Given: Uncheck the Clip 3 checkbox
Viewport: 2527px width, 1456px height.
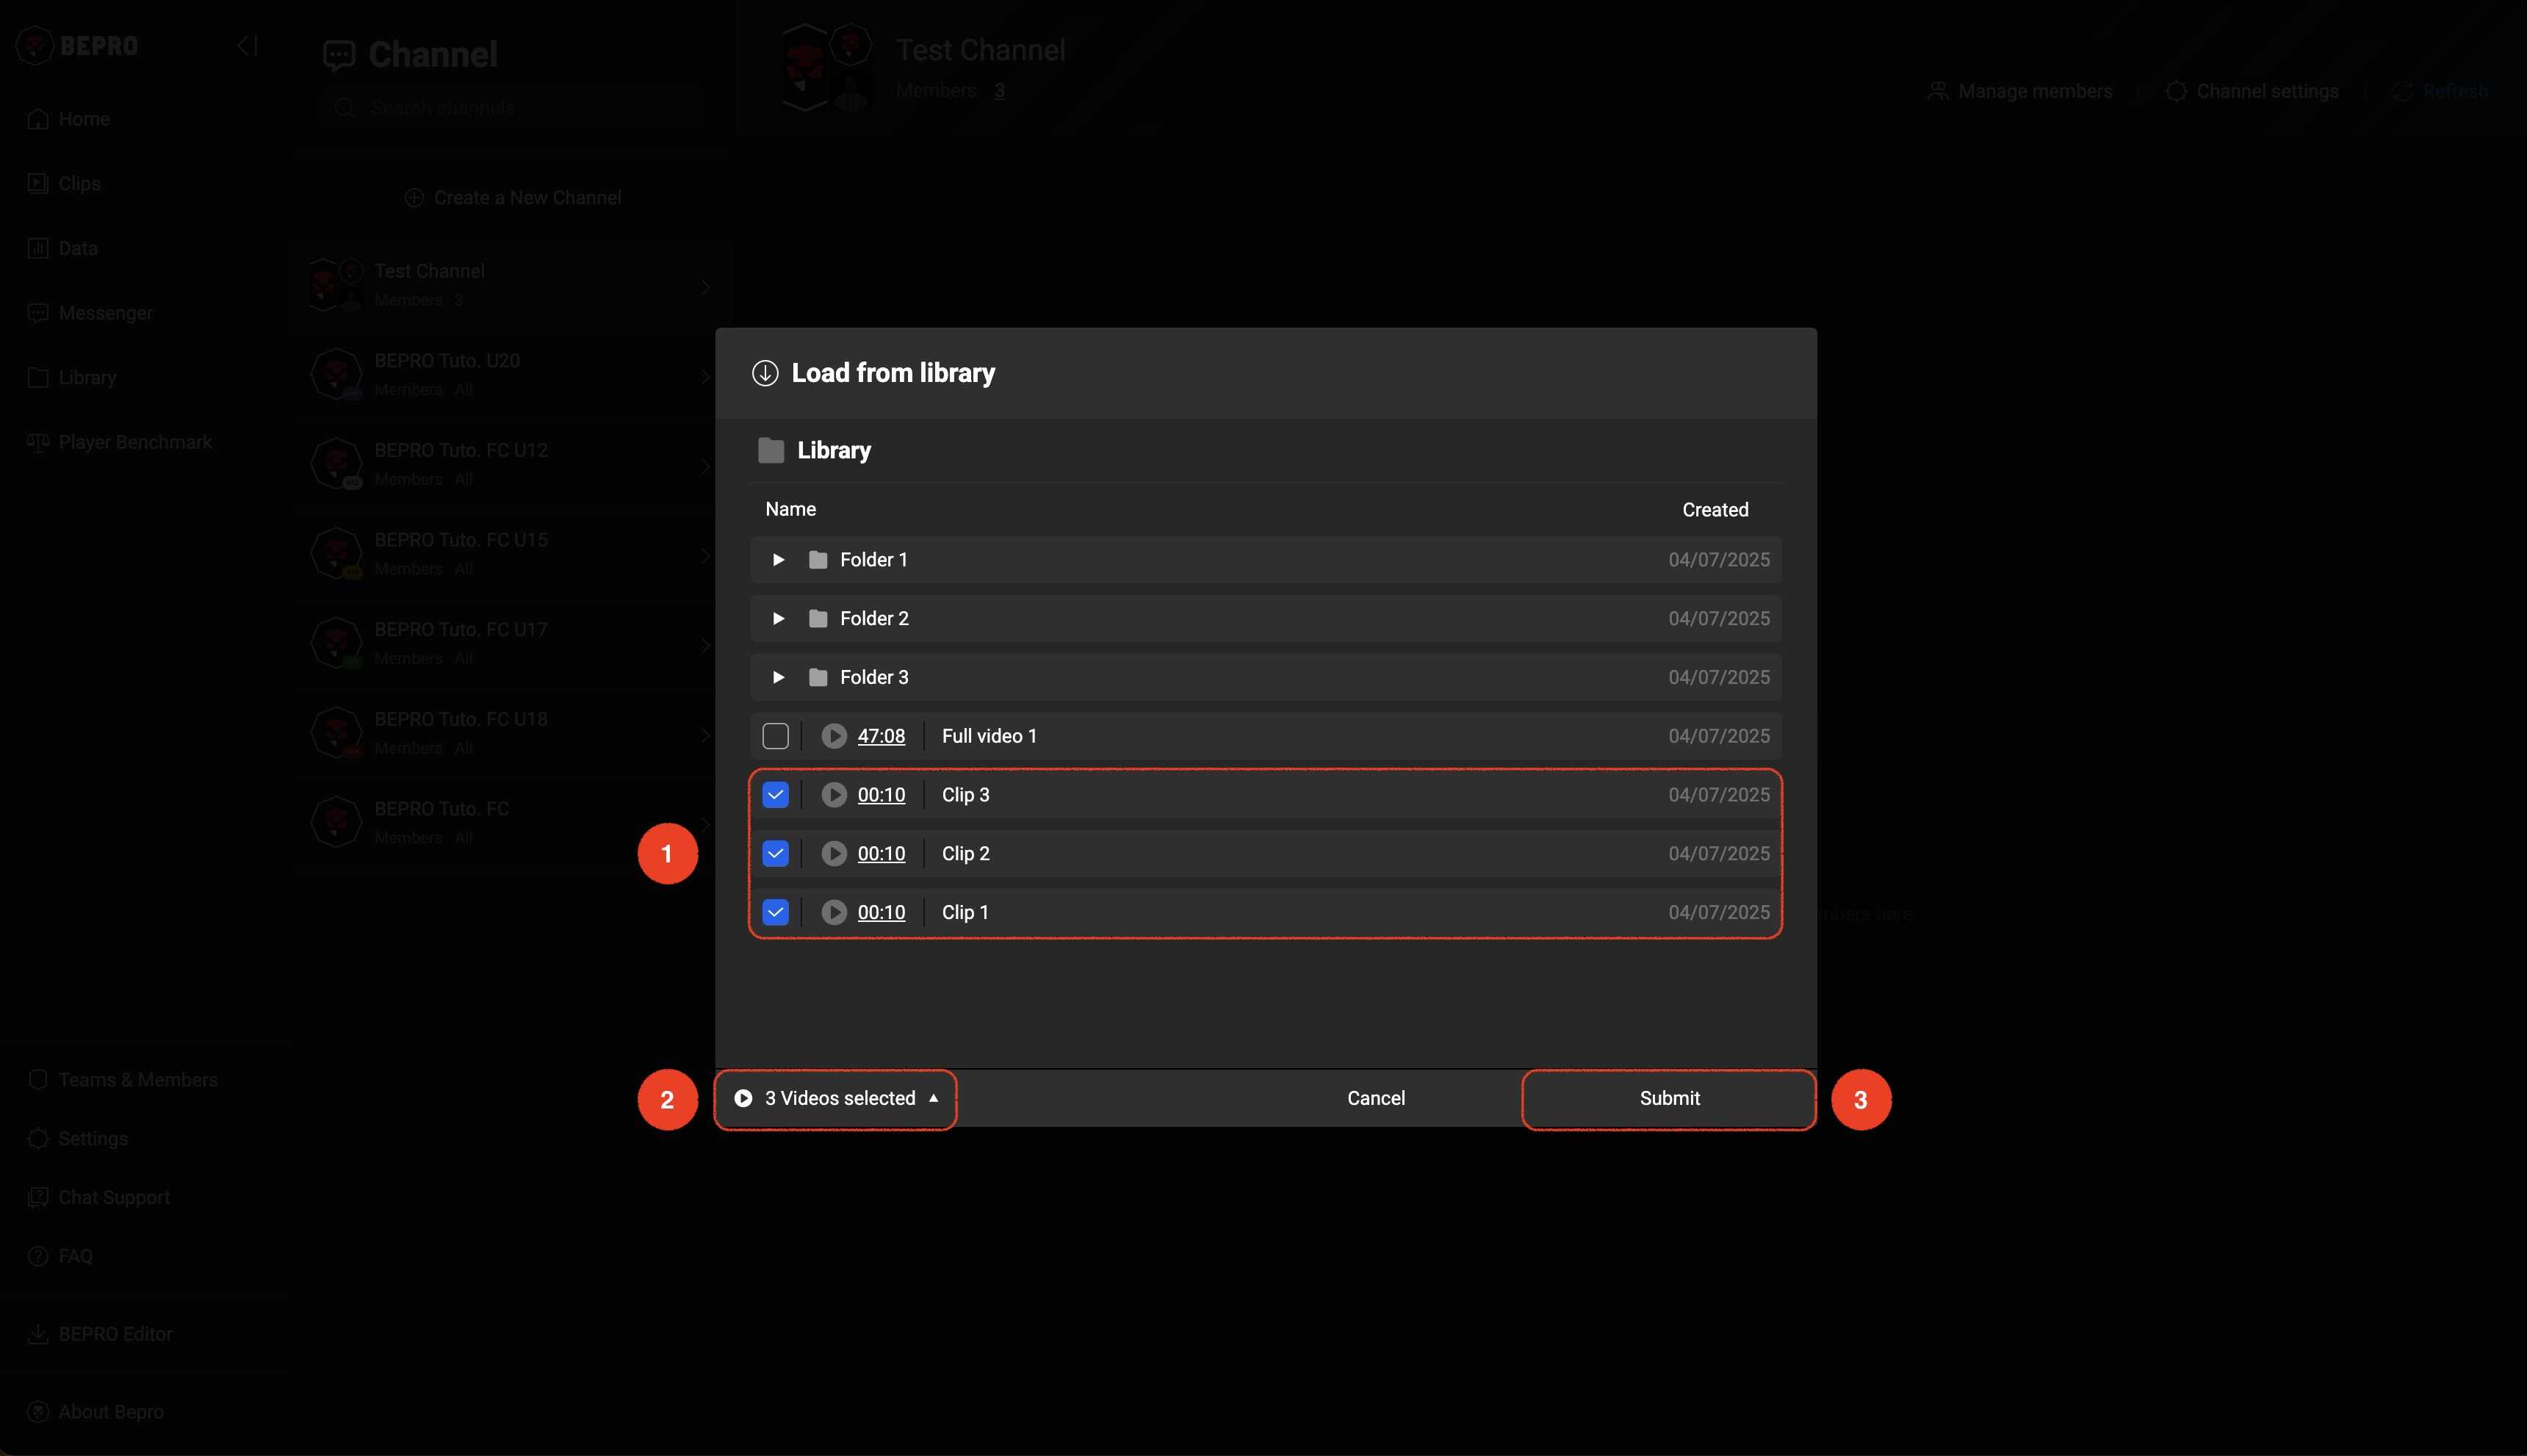Looking at the screenshot, I should coord(775,795).
